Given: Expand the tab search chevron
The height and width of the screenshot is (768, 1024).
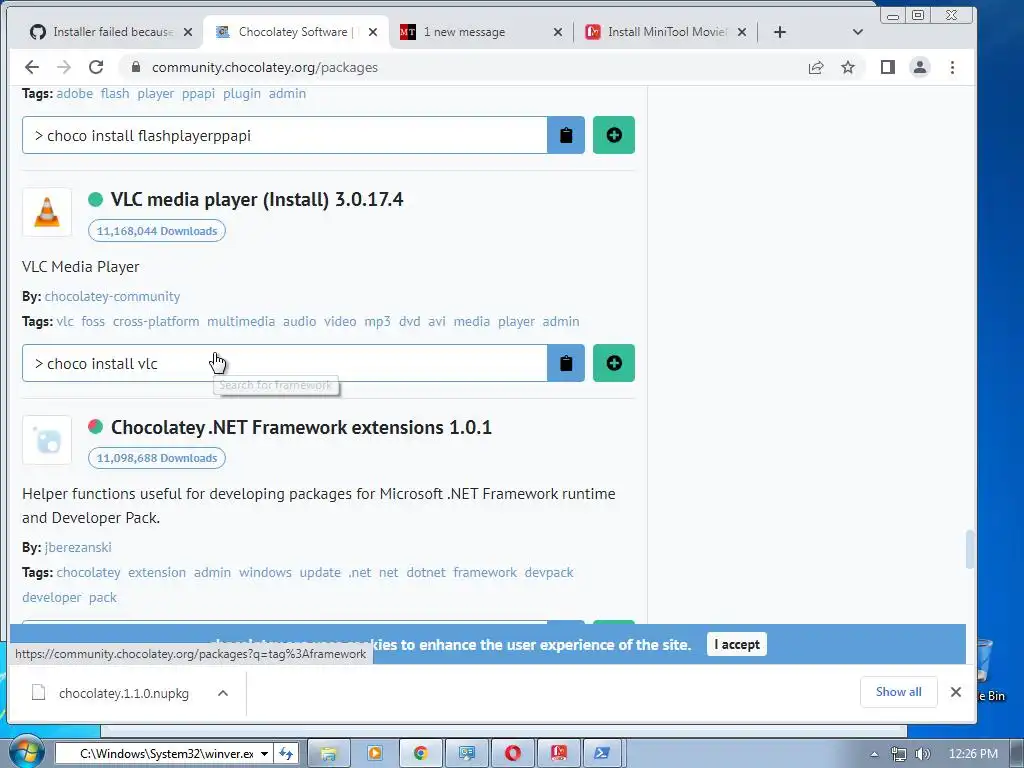Looking at the screenshot, I should pyautogui.click(x=857, y=32).
